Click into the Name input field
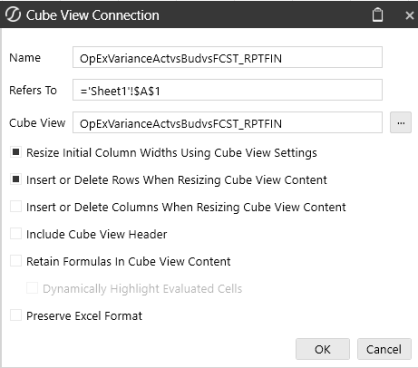This screenshot has width=418, height=368. pyautogui.click(x=227, y=57)
